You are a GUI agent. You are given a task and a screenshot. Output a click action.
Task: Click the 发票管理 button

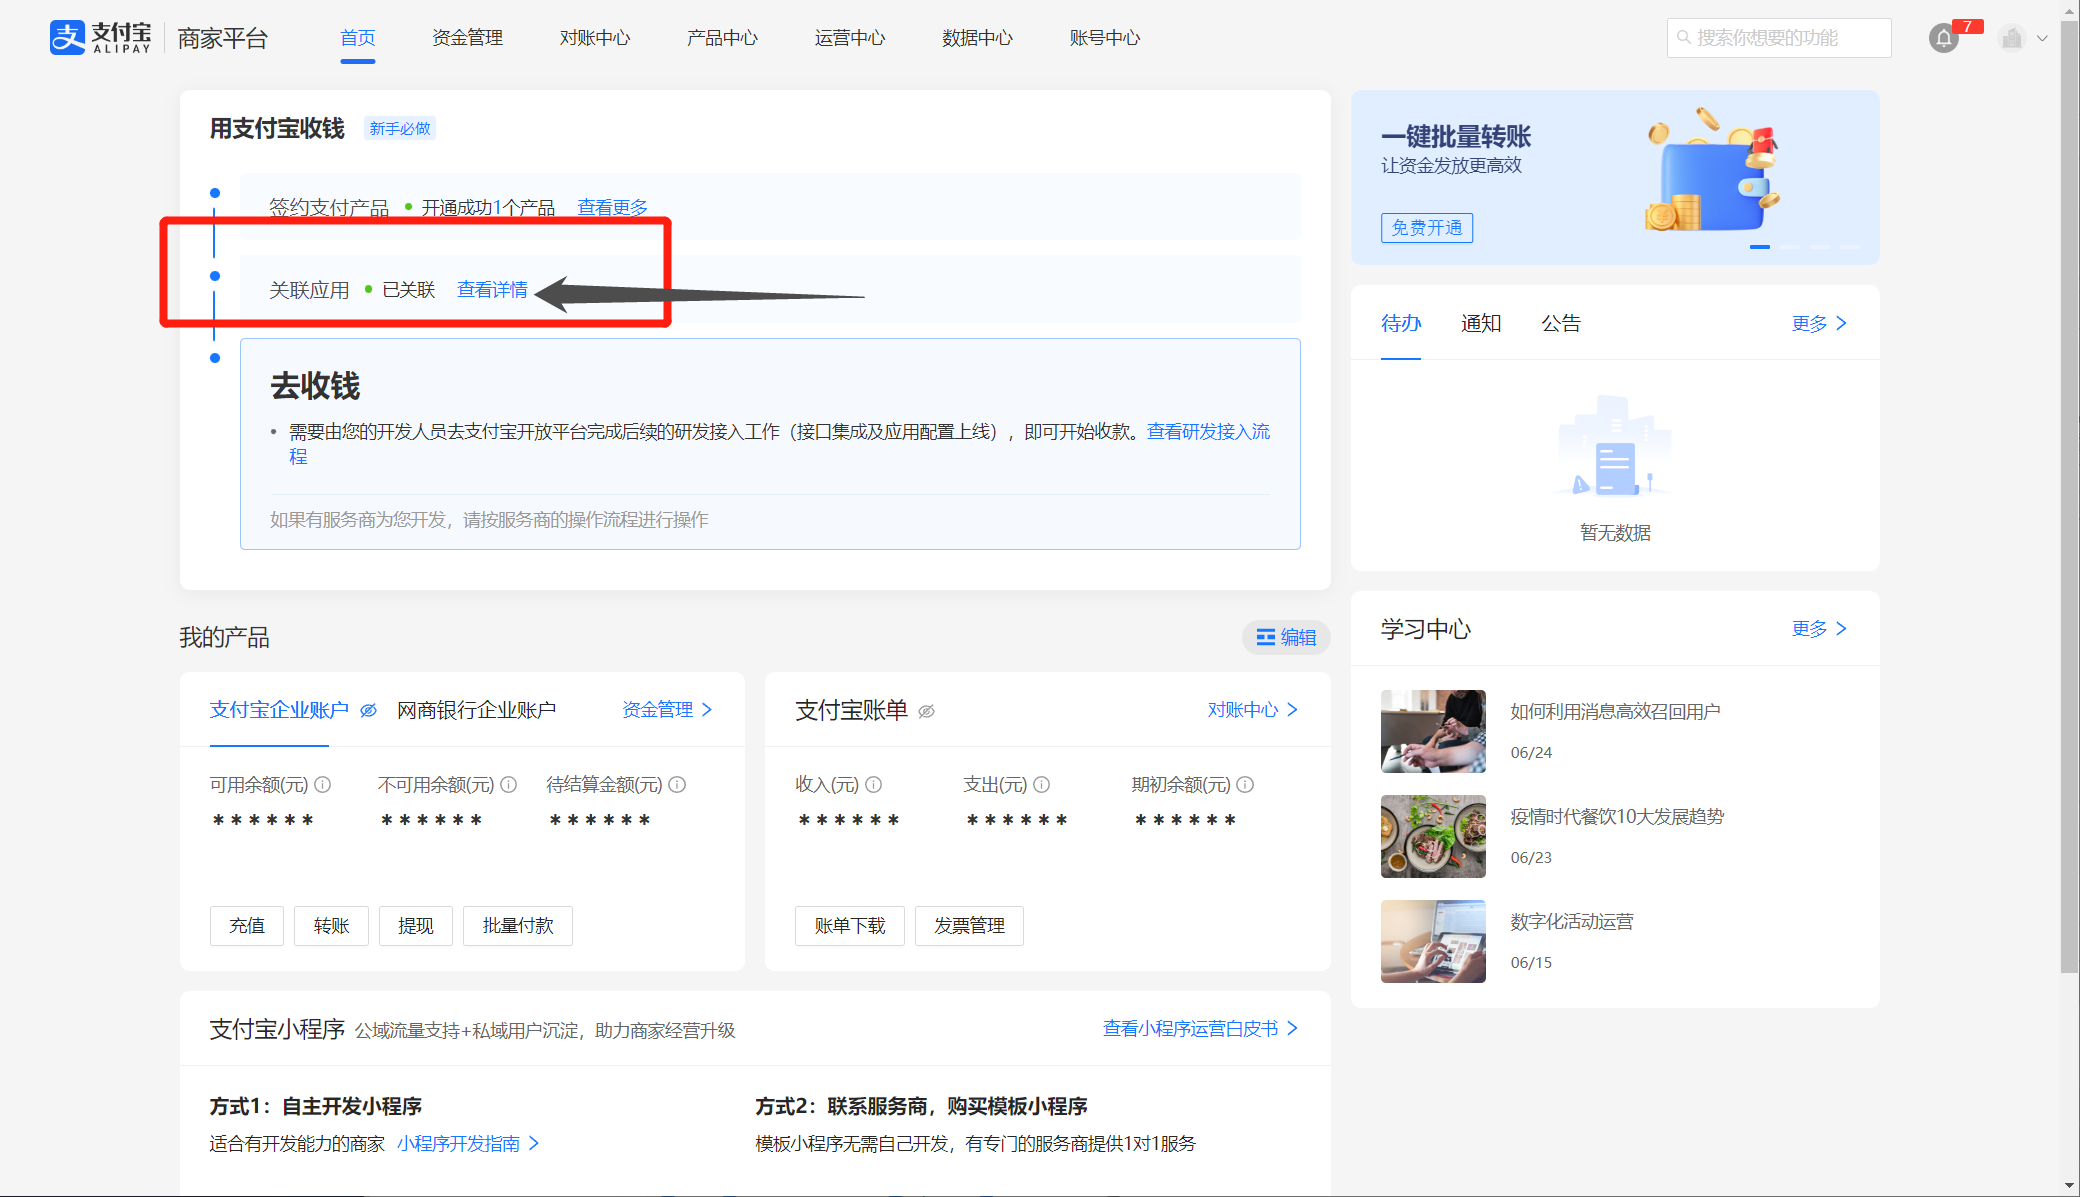[x=969, y=926]
